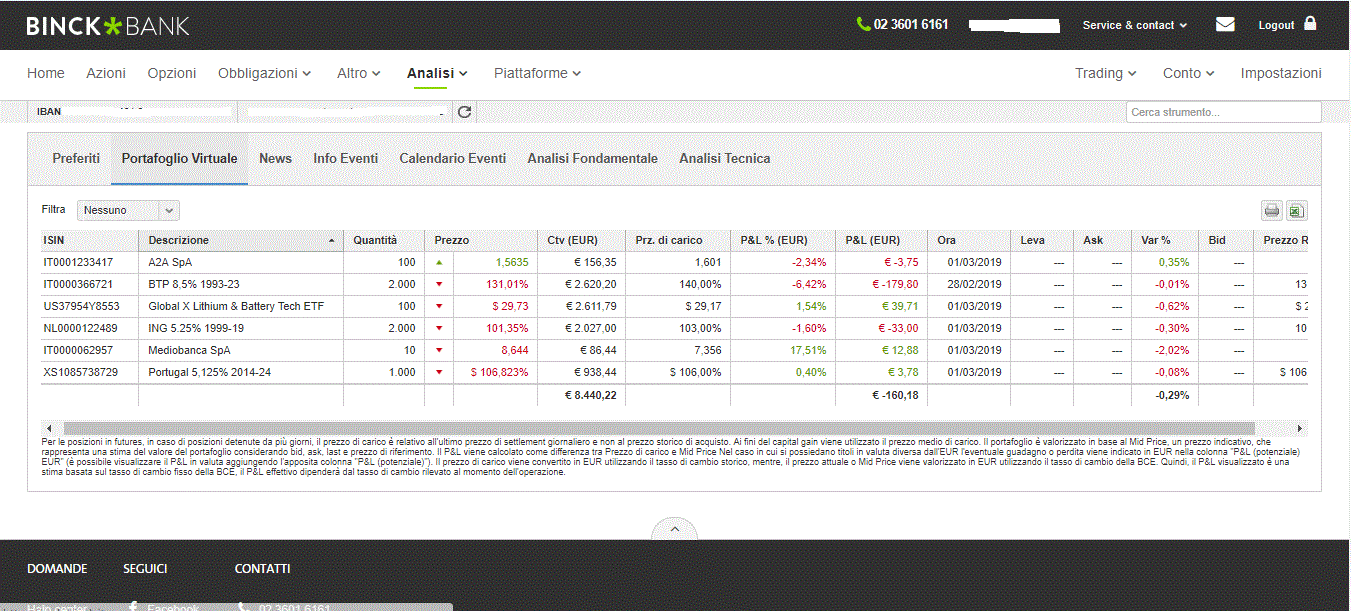Click the green up arrow for A2A SpA
Screen dimensions: 1351x611
pos(438,262)
